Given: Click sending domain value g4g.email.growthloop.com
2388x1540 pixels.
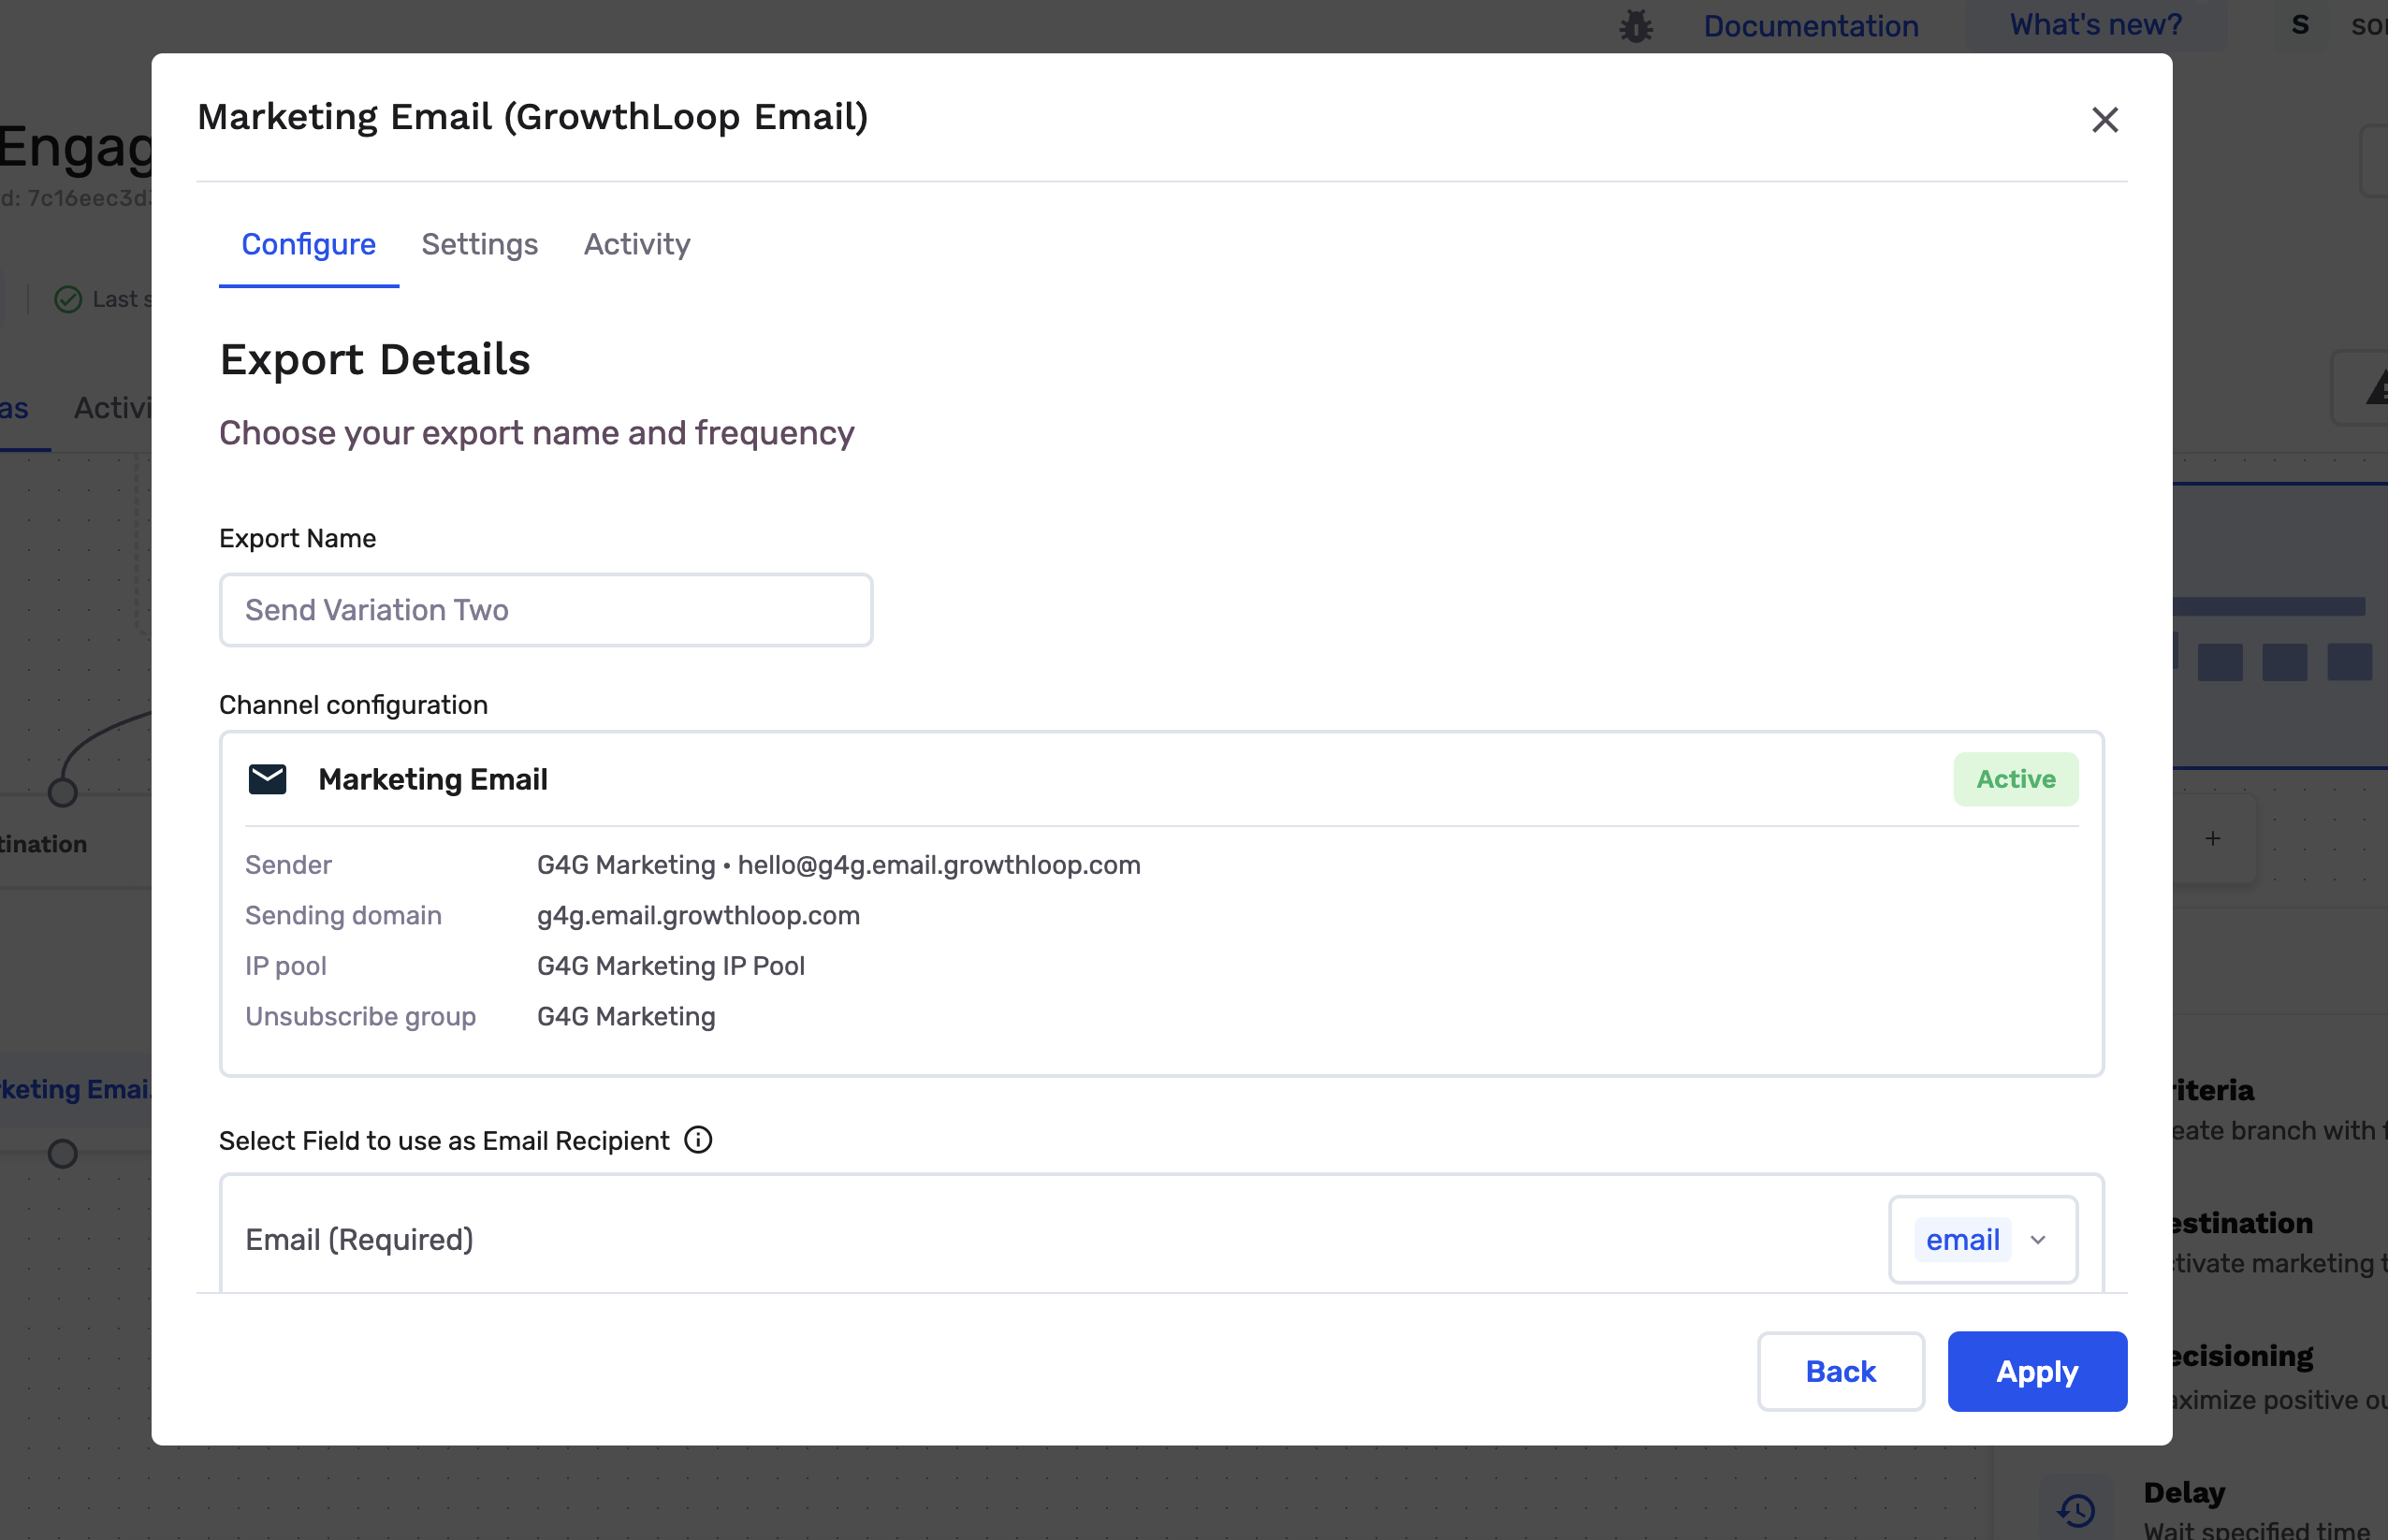Looking at the screenshot, I should (x=698, y=915).
